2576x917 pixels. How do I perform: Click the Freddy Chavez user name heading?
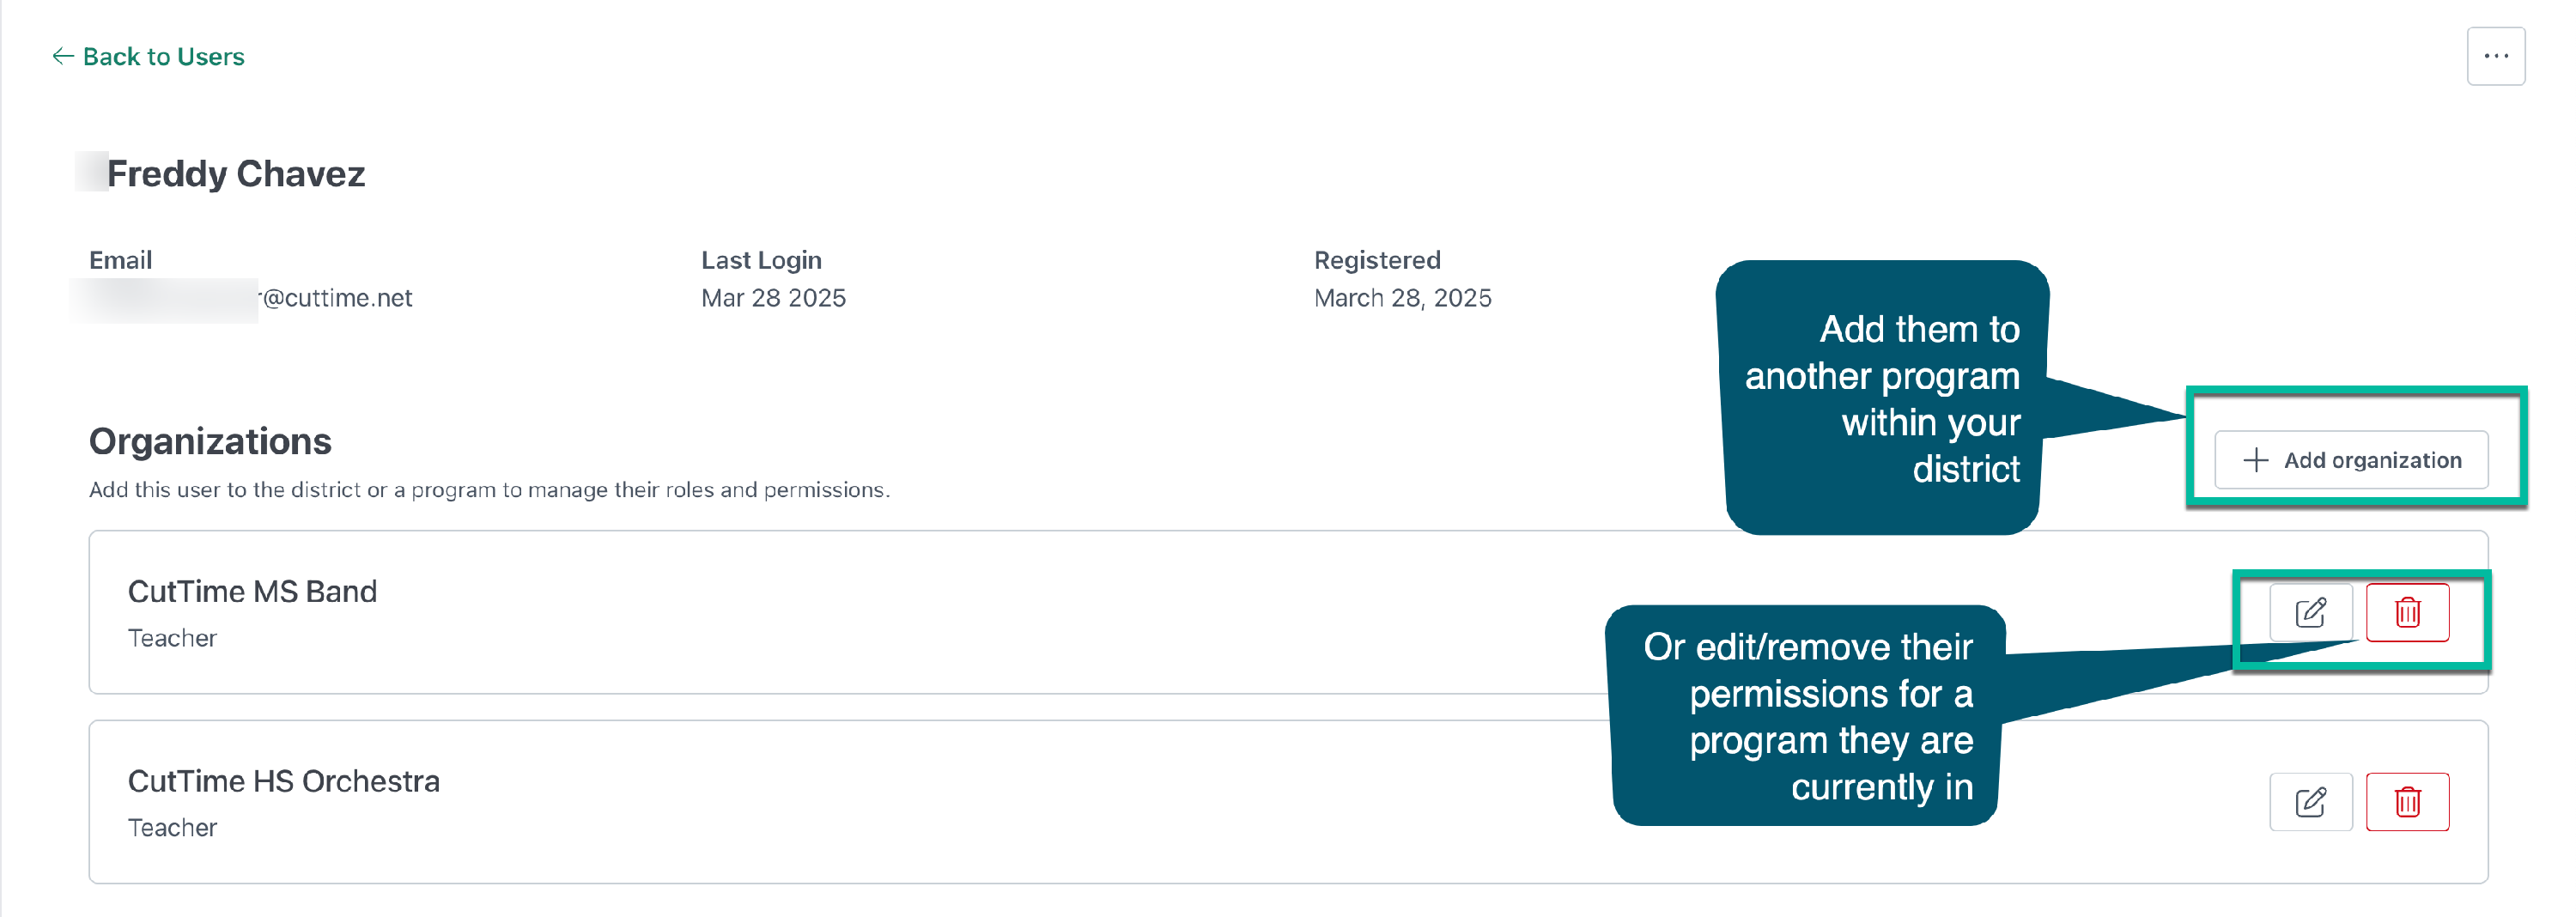coord(236,174)
